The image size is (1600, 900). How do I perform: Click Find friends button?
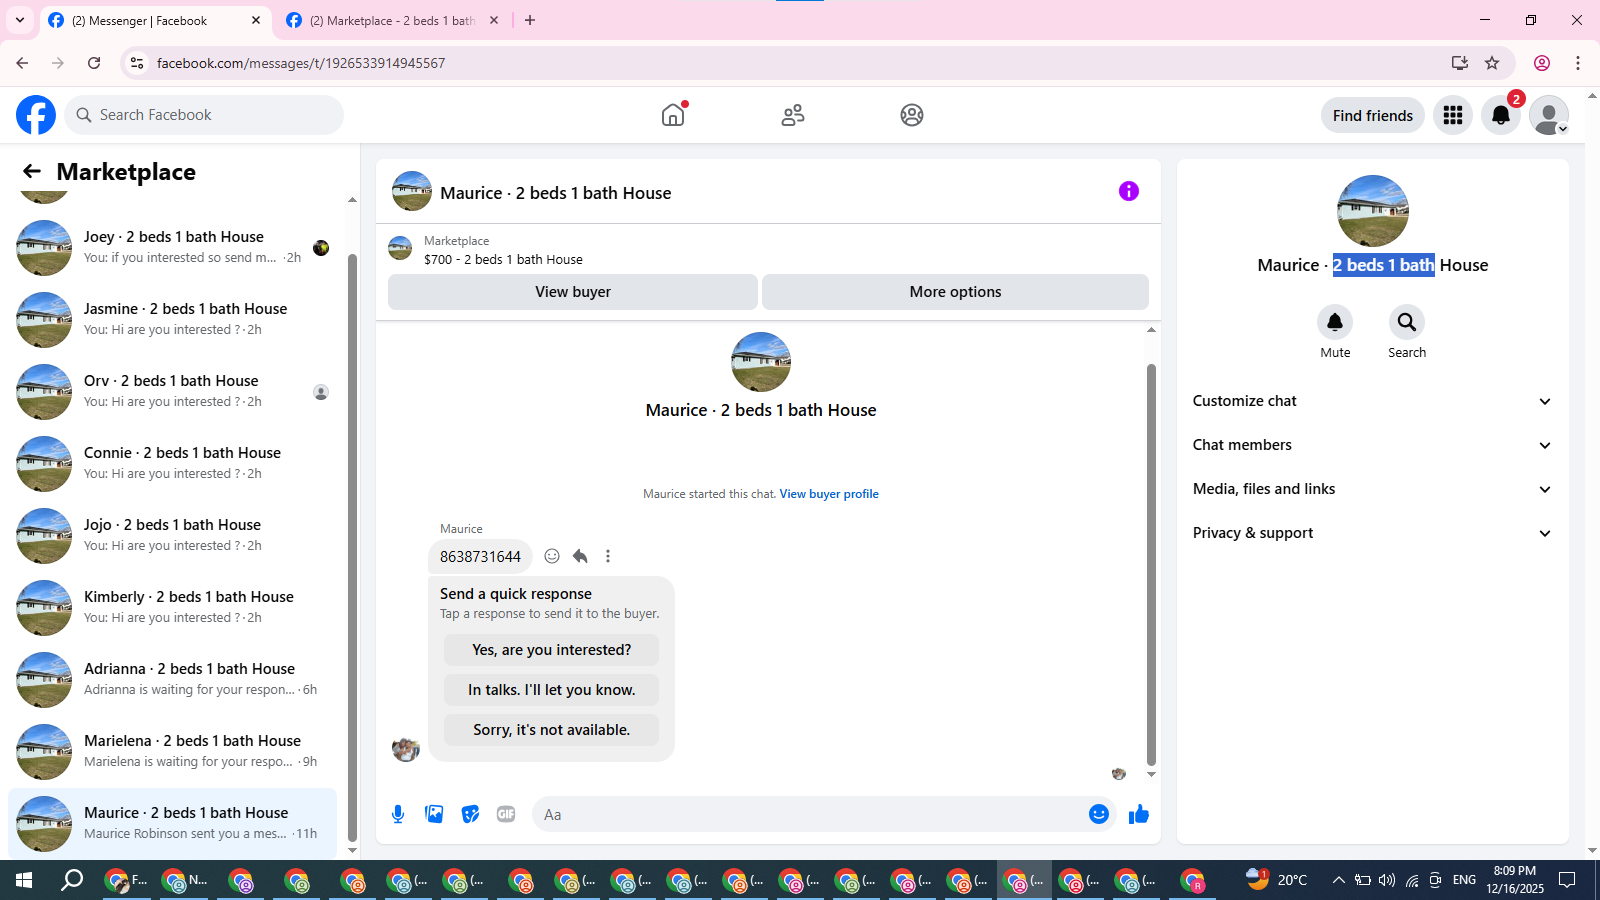click(x=1373, y=115)
